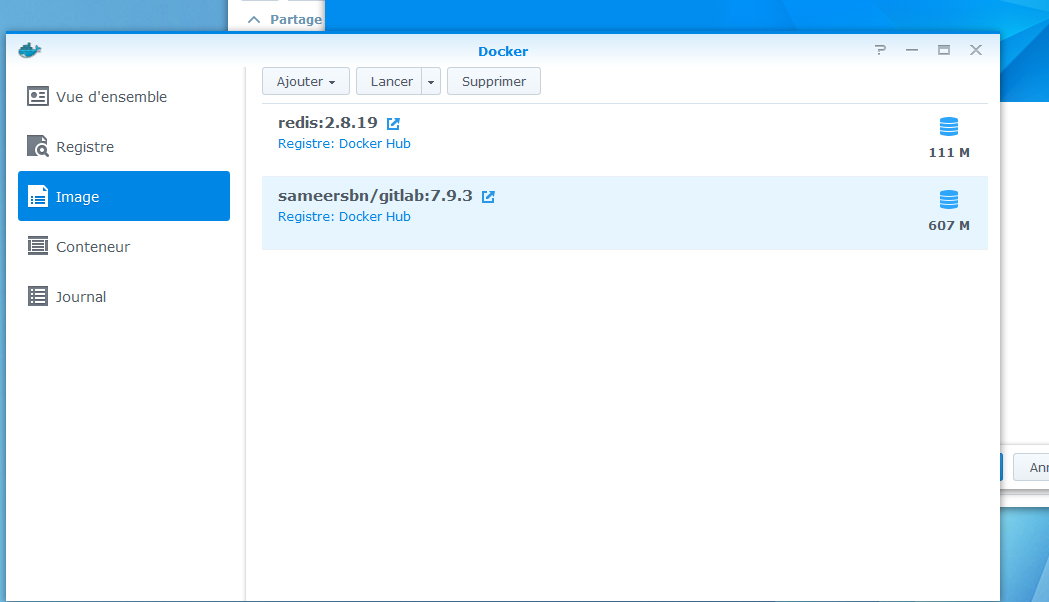The width and height of the screenshot is (1049, 602).
Task: Click Registre: Docker Hub under gitlab
Action: point(344,216)
